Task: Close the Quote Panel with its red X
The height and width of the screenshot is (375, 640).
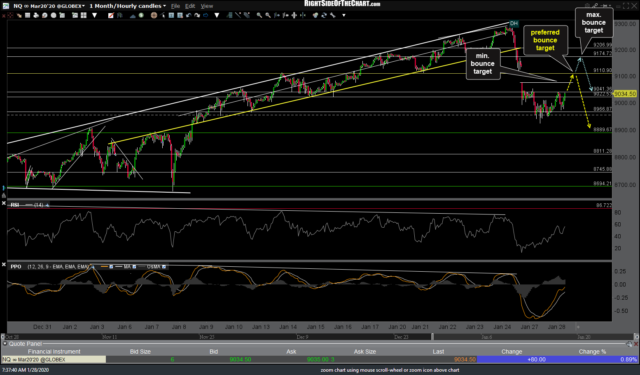Action: pos(636,344)
